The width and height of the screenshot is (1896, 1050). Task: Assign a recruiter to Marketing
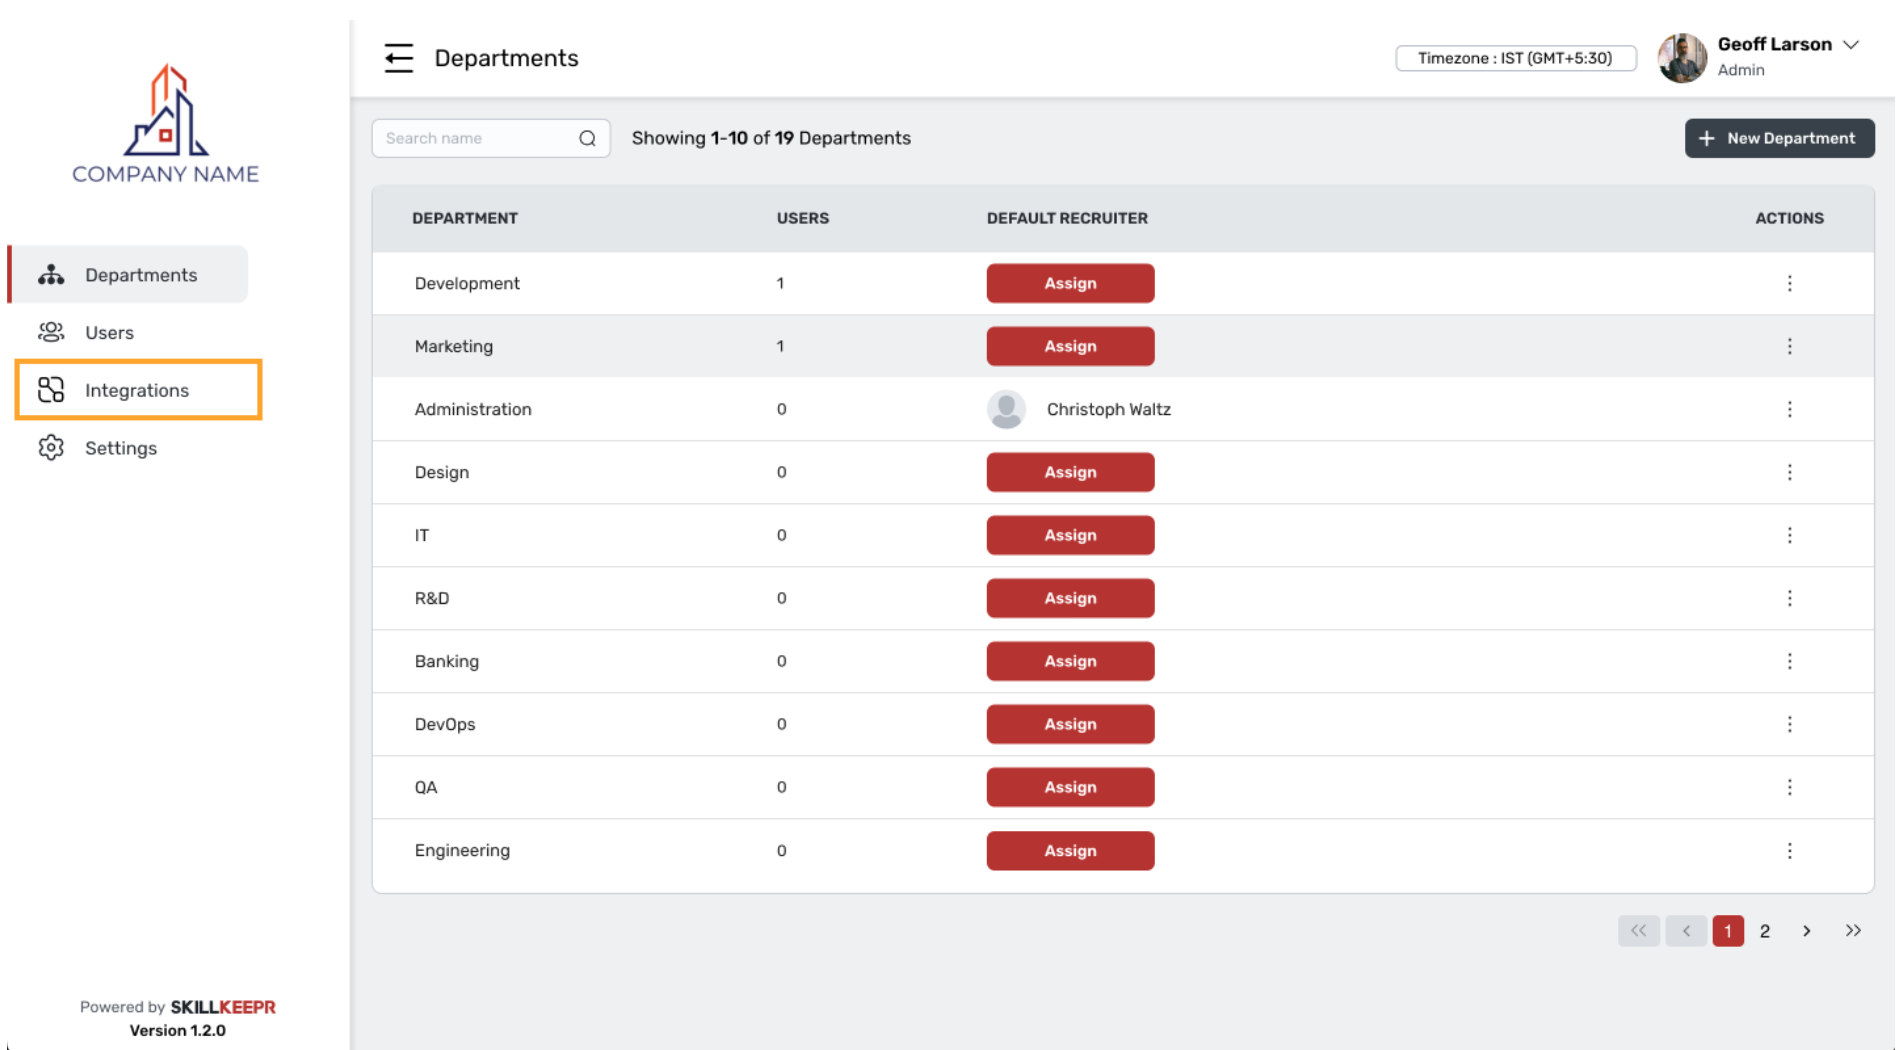point(1070,346)
